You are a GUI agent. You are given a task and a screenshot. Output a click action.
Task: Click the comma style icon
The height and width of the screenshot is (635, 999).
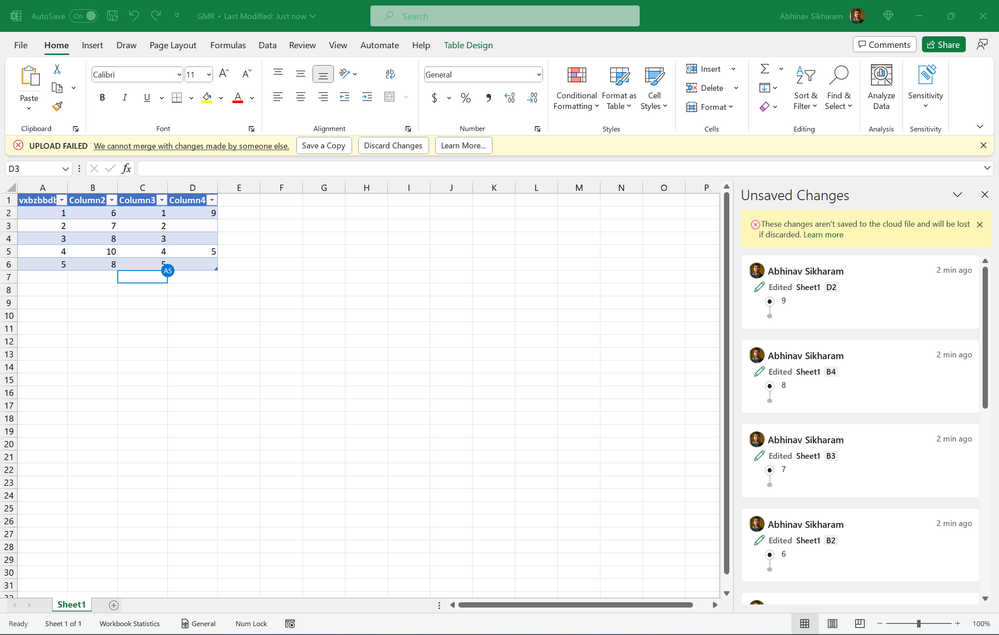point(488,97)
